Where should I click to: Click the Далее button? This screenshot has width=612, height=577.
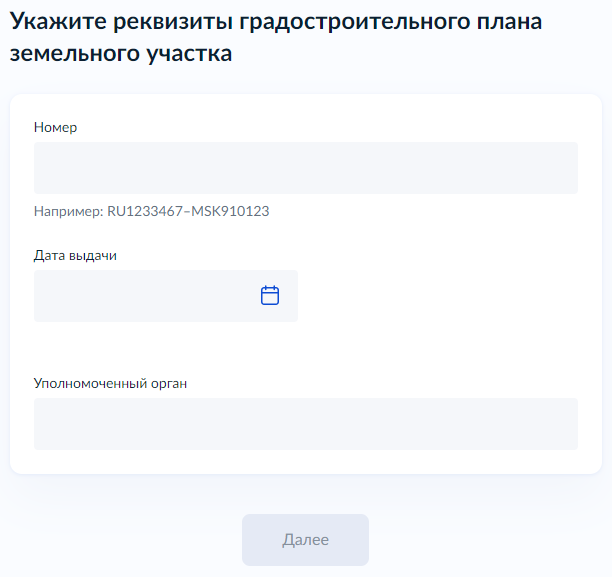click(305, 540)
